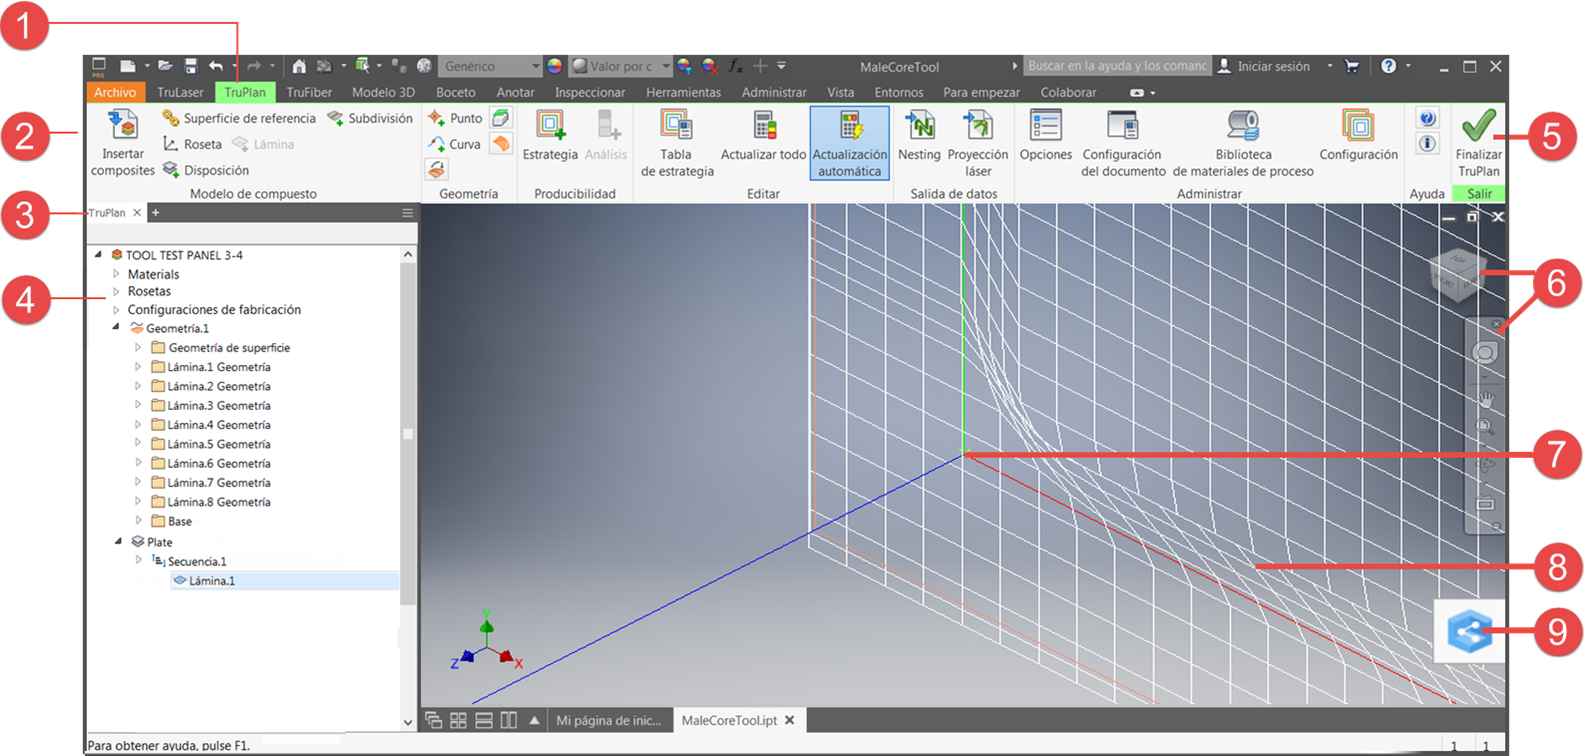
Task: Click the blue share icon in viewport
Action: [1469, 631]
